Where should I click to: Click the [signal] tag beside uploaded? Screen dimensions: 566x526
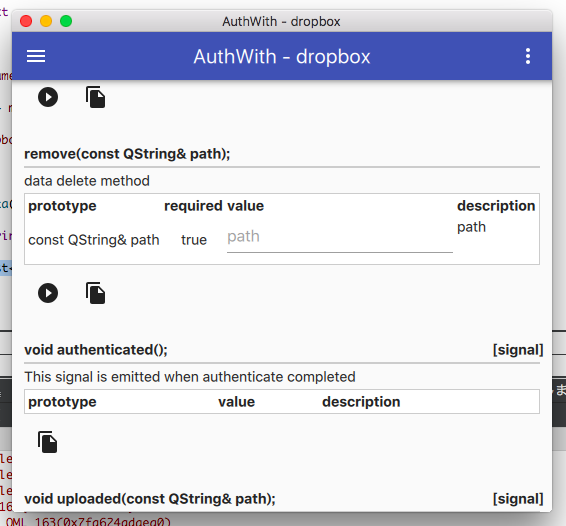tap(518, 499)
